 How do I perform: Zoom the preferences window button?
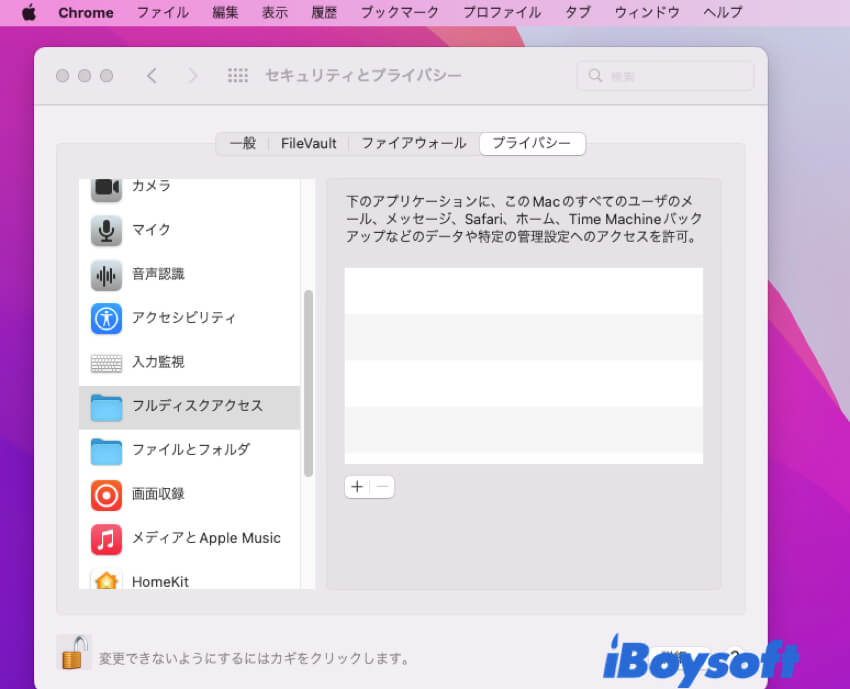[107, 75]
